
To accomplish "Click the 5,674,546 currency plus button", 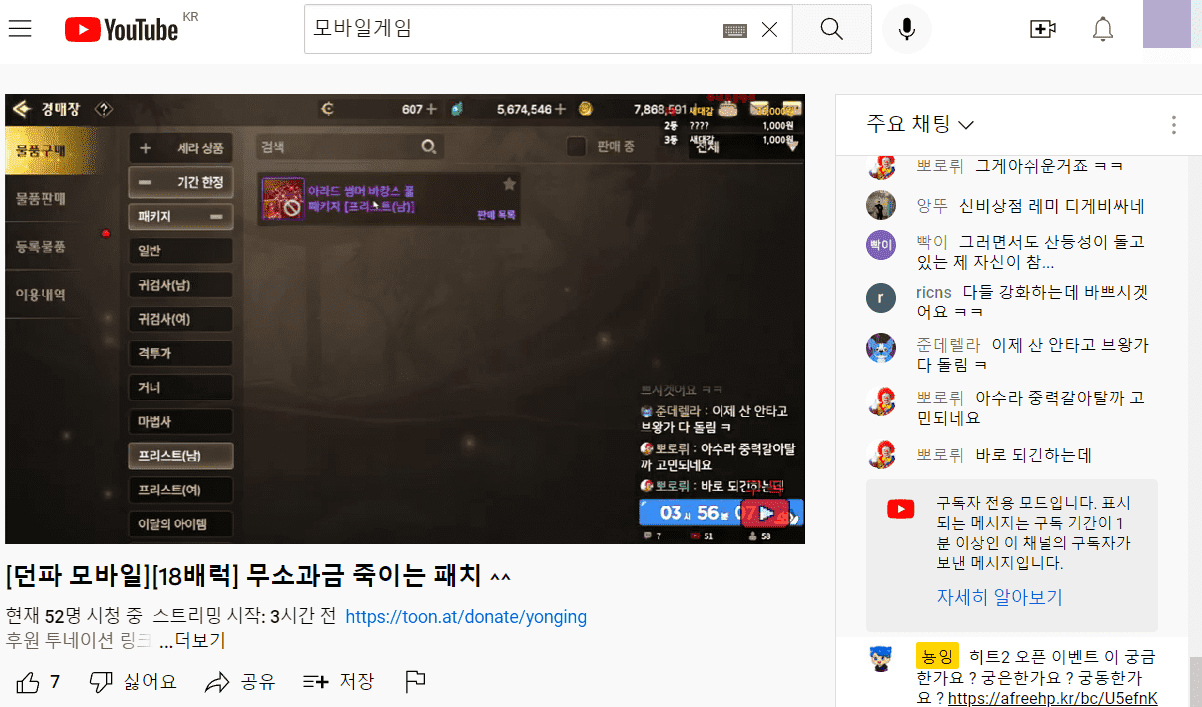I will 561,109.
